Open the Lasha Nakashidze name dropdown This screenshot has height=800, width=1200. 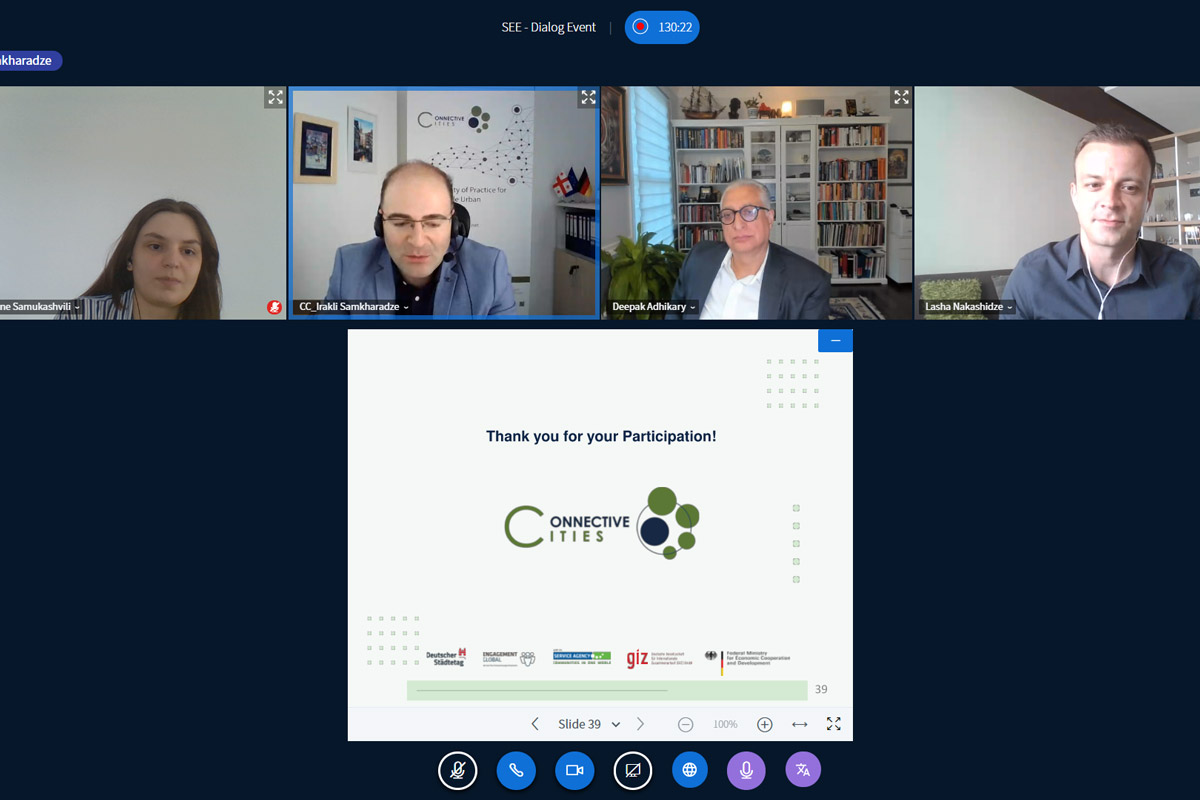[969, 307]
